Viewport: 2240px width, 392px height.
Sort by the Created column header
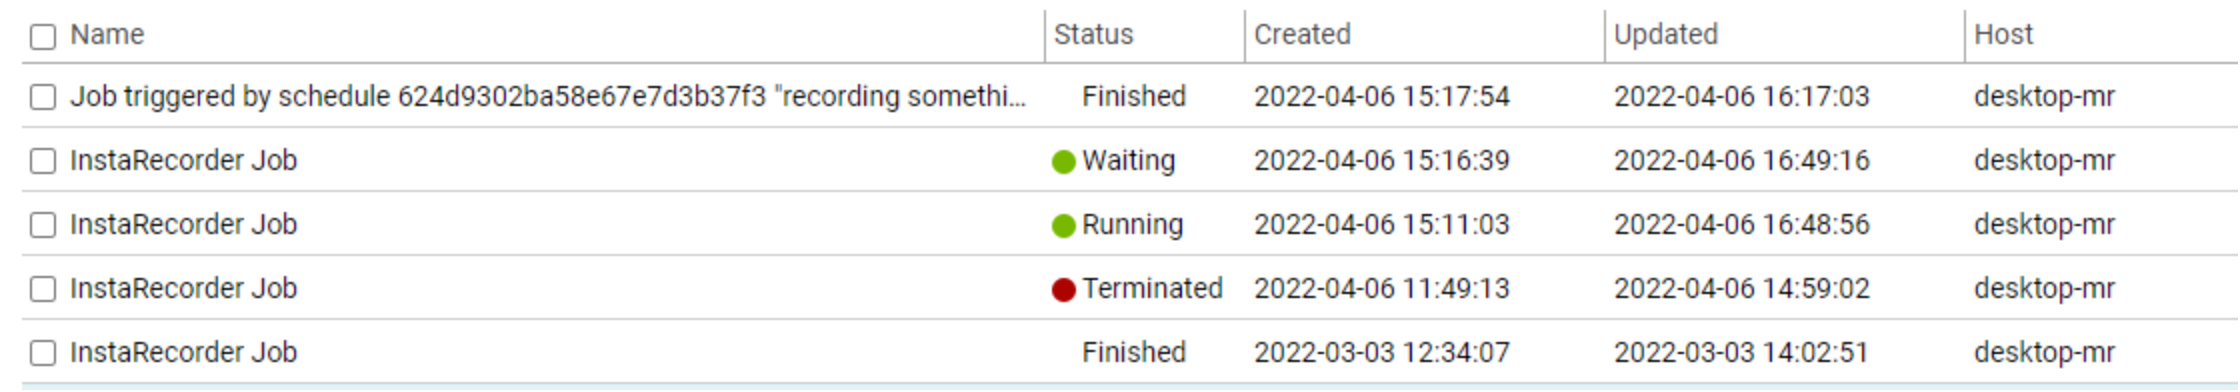(x=1302, y=35)
